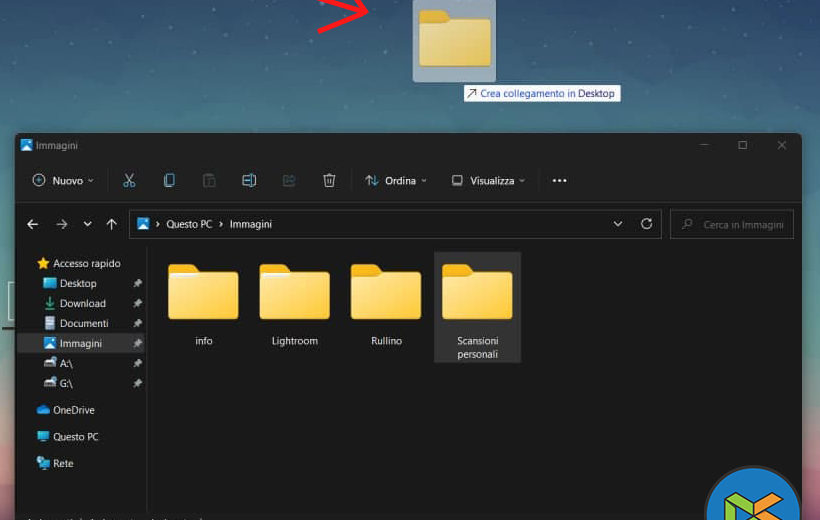Screen dimensions: 820x520
Task: Select the Scansioni personali folder
Action: [477, 307]
